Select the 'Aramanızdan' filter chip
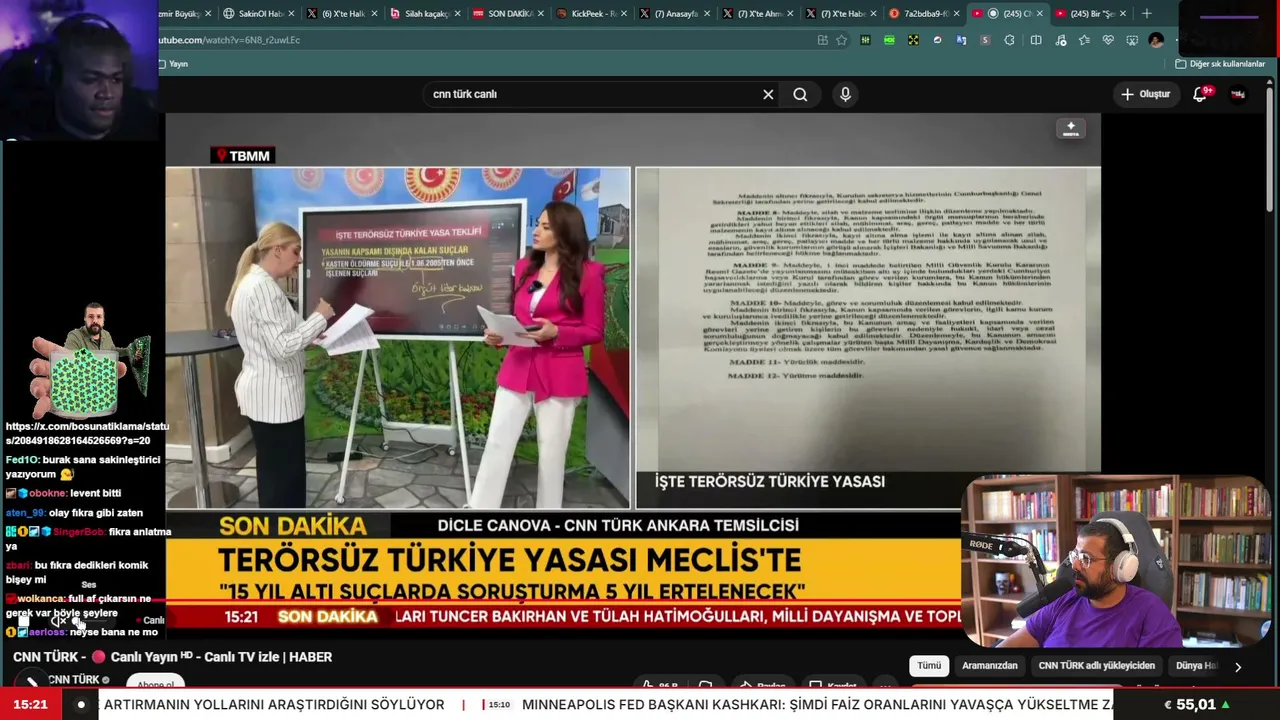This screenshot has width=1280, height=720. click(990, 665)
